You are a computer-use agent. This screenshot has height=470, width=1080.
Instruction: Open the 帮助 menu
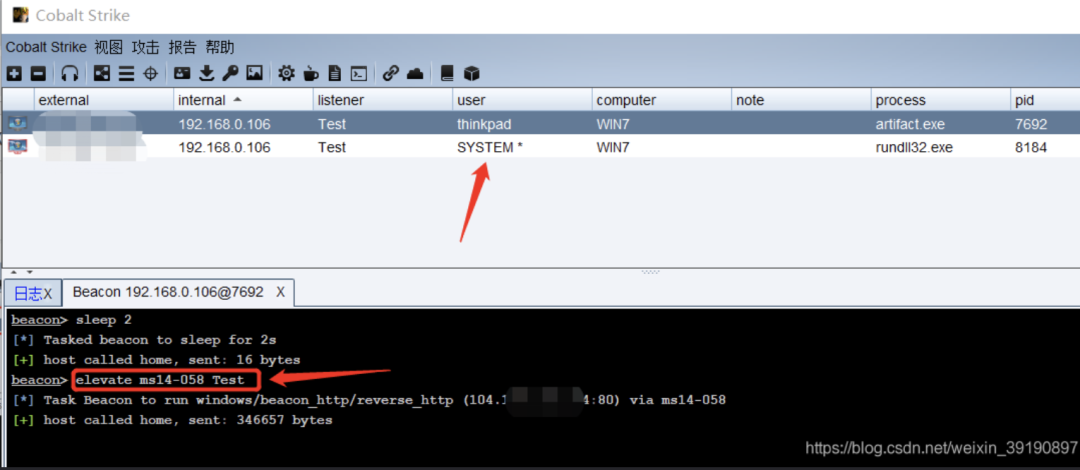coord(220,48)
